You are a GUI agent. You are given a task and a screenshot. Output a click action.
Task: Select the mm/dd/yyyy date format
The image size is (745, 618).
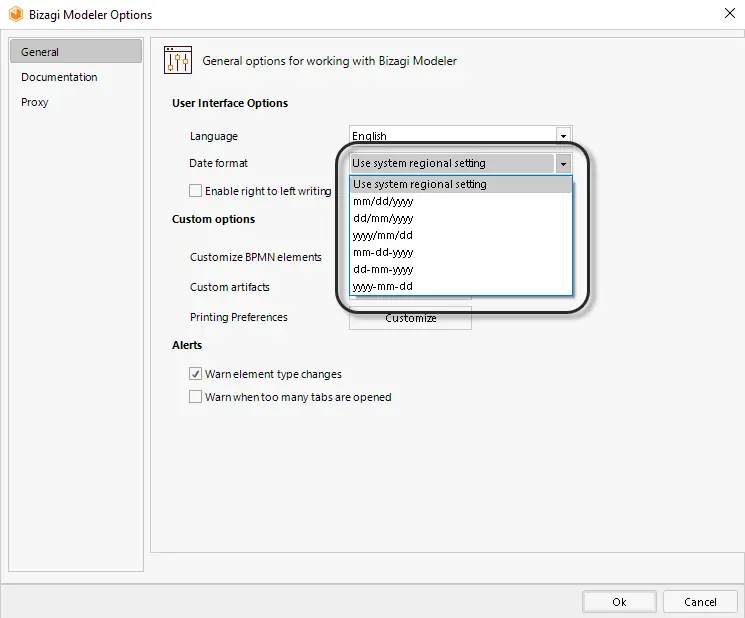coord(460,201)
